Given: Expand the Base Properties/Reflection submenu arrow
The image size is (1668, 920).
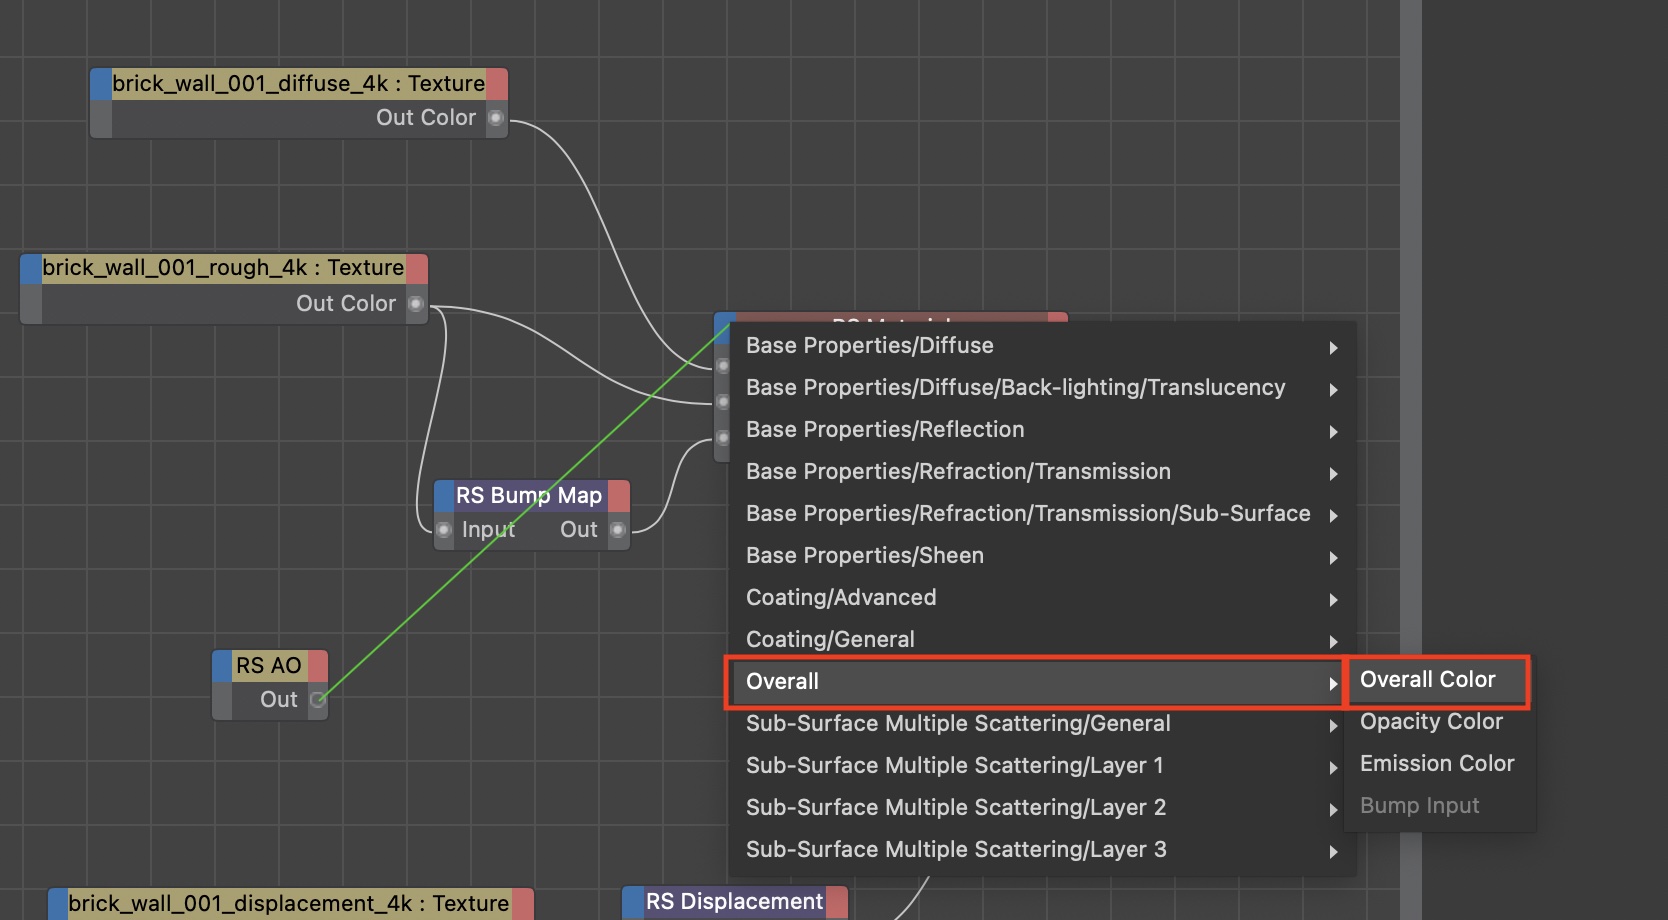Looking at the screenshot, I should 1333,432.
